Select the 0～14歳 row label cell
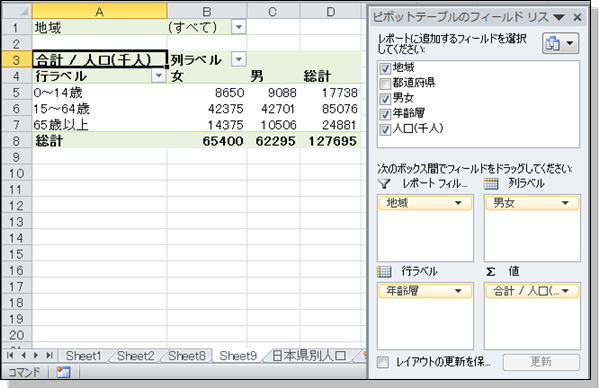This screenshot has height=388, width=599. (99, 92)
